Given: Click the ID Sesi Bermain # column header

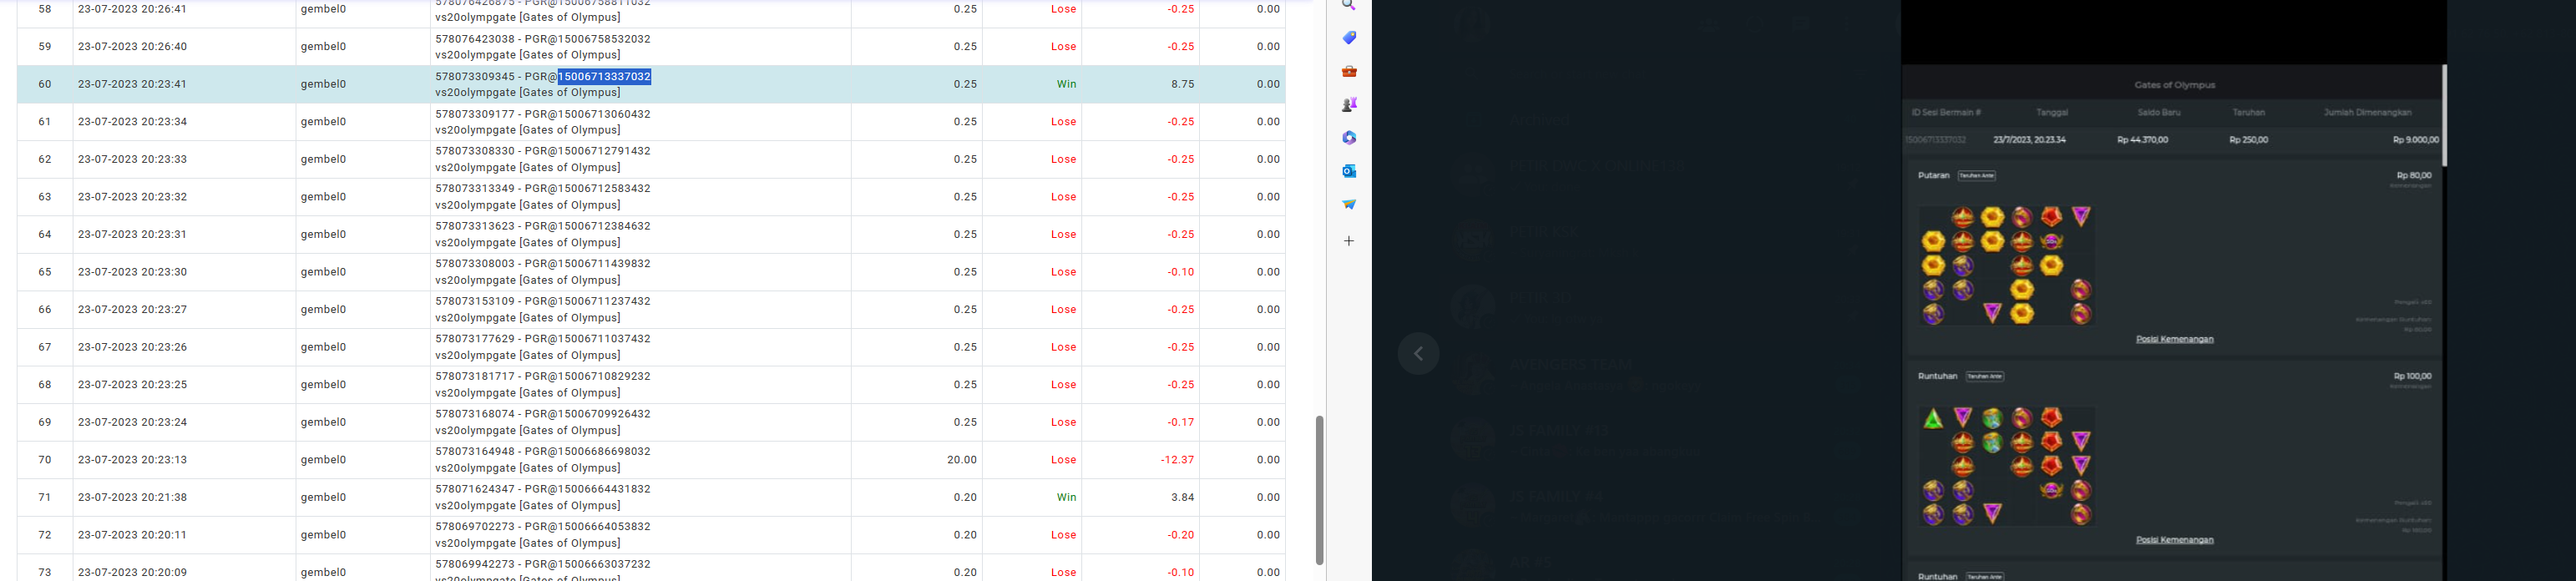Looking at the screenshot, I should point(1946,112).
